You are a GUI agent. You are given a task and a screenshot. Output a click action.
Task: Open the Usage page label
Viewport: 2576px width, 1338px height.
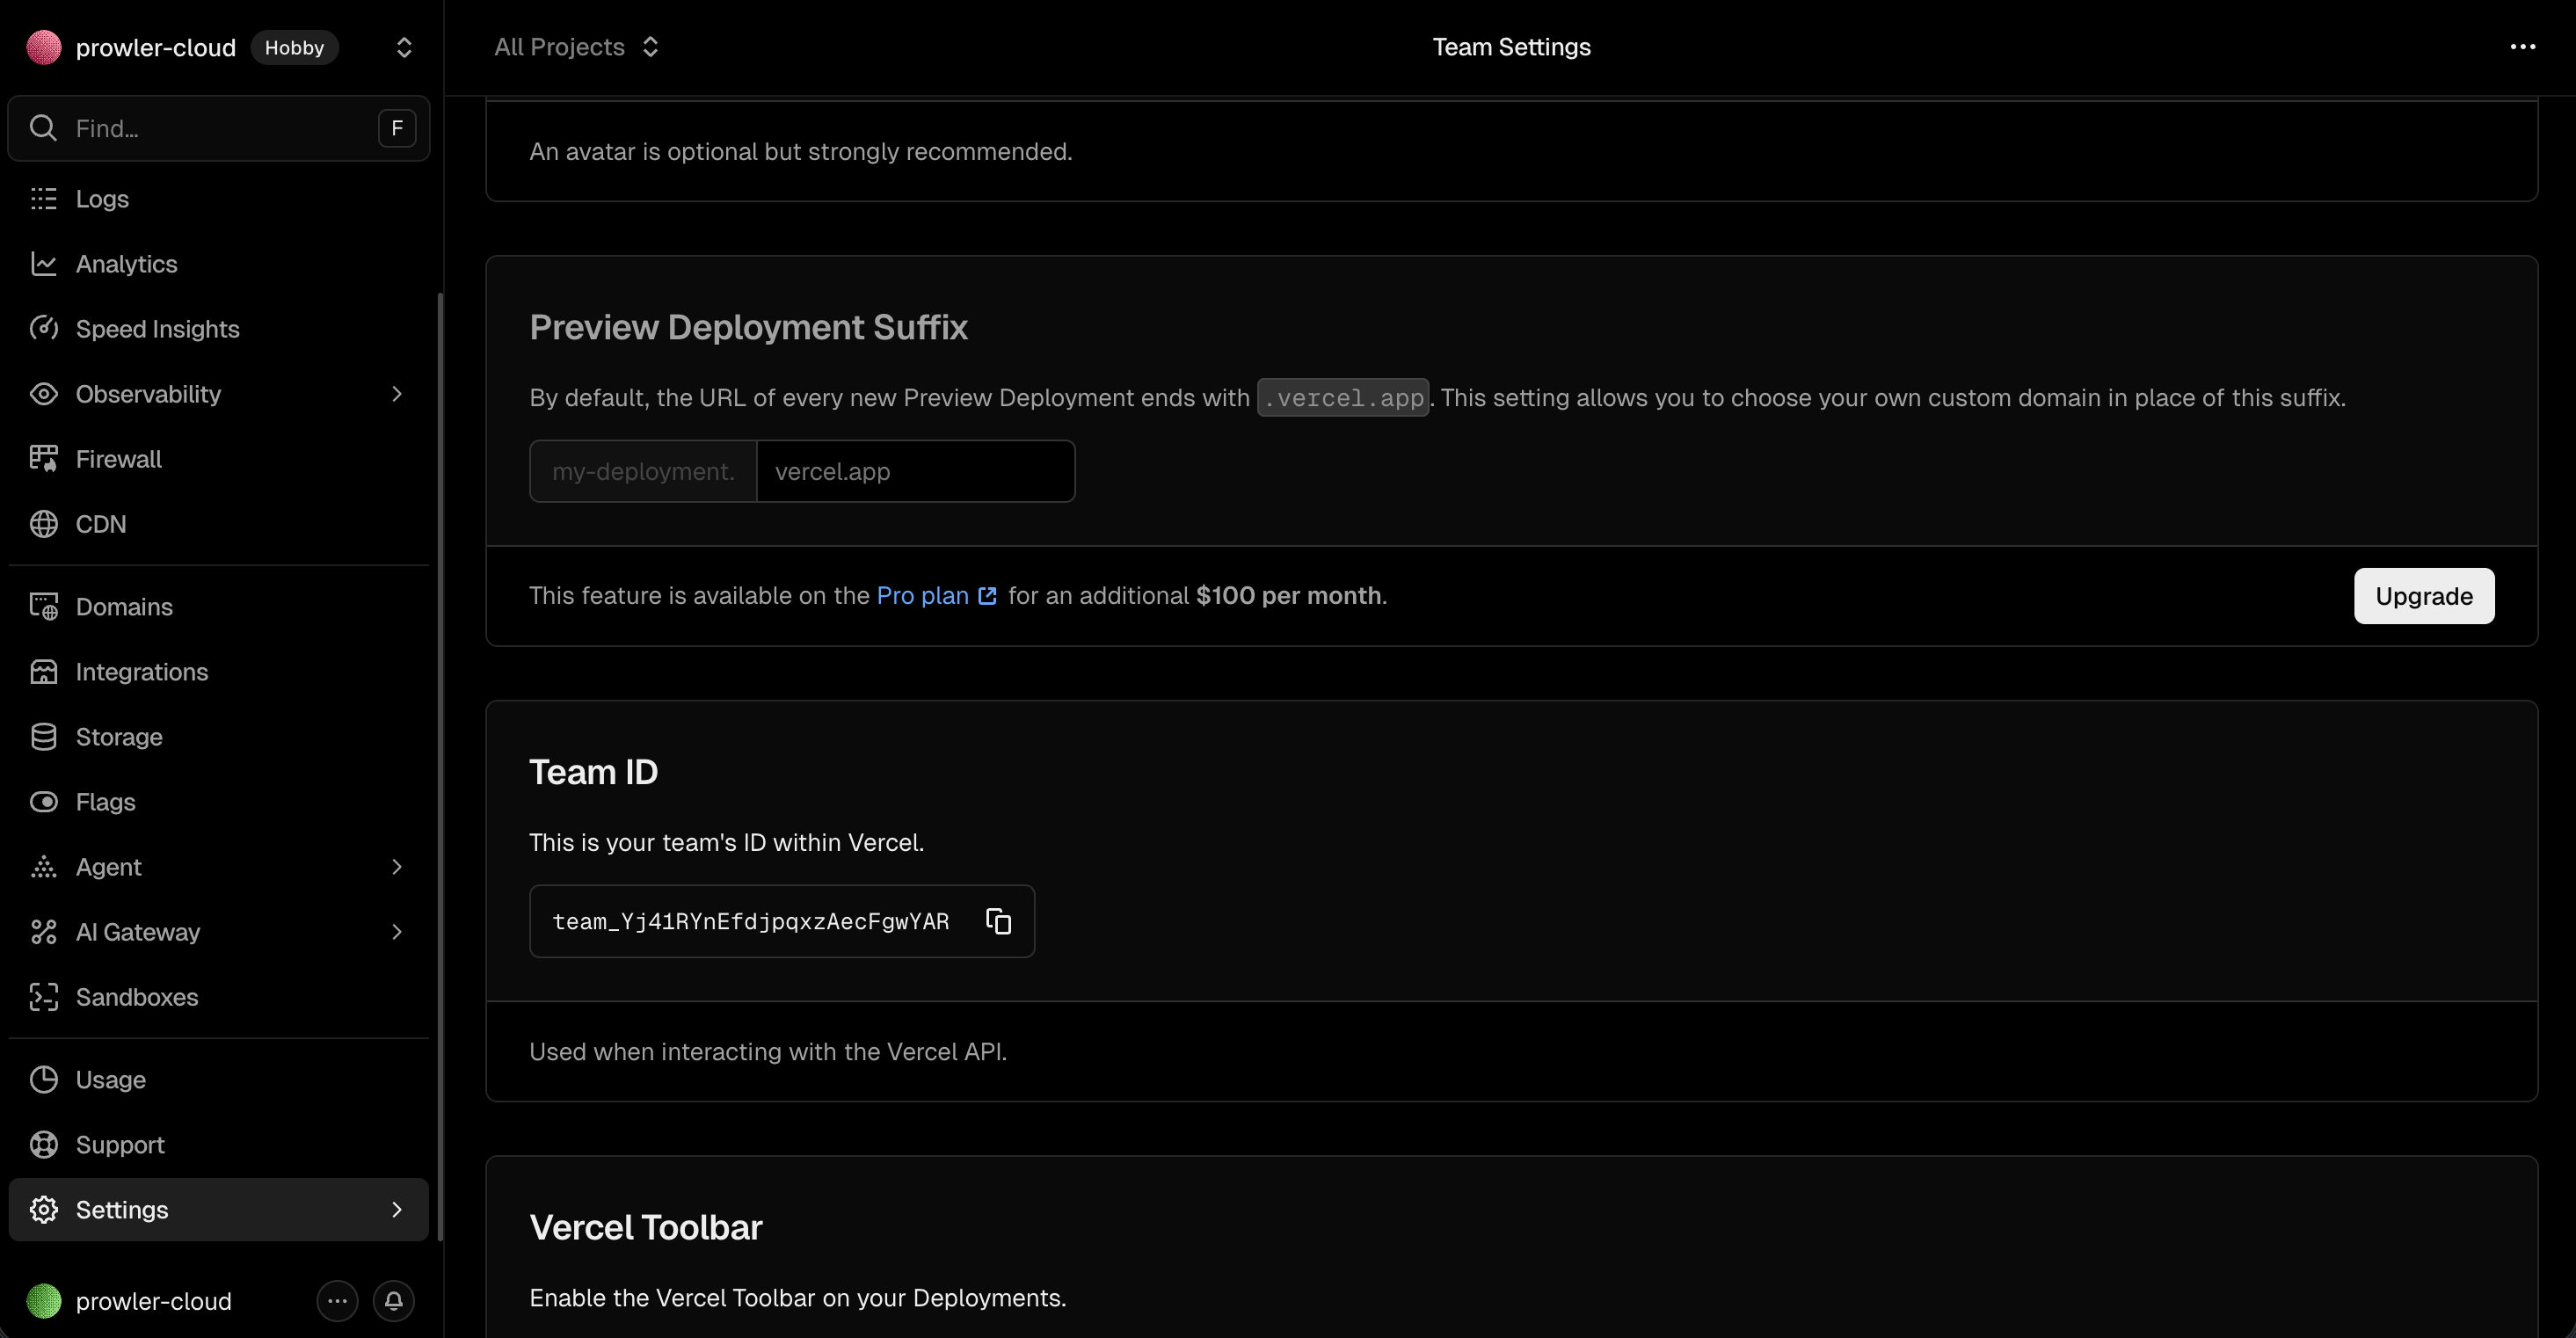111,1080
